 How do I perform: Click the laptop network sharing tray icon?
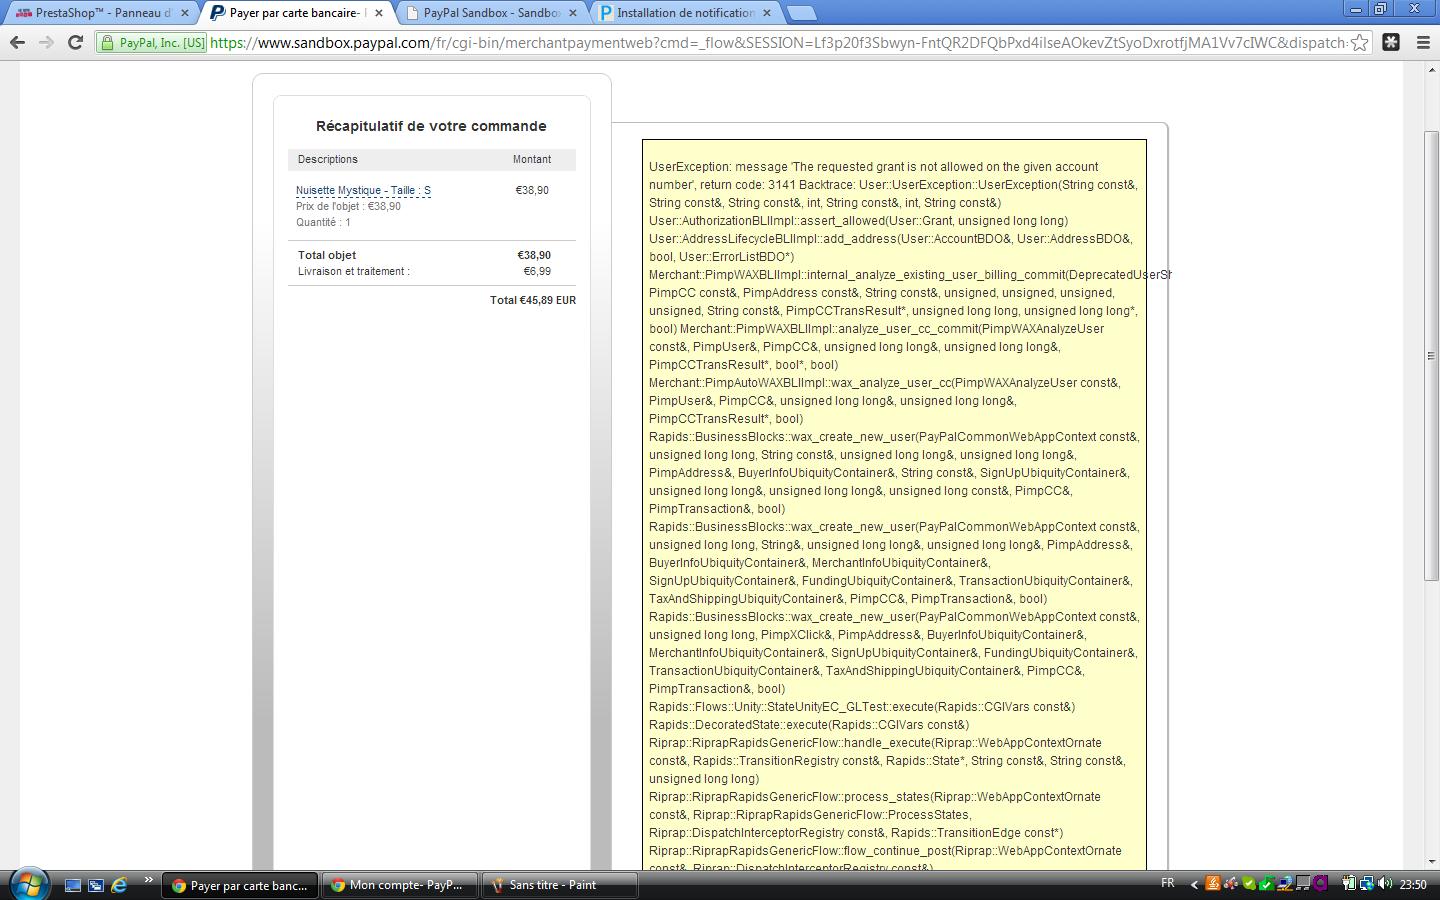pos(1285,884)
